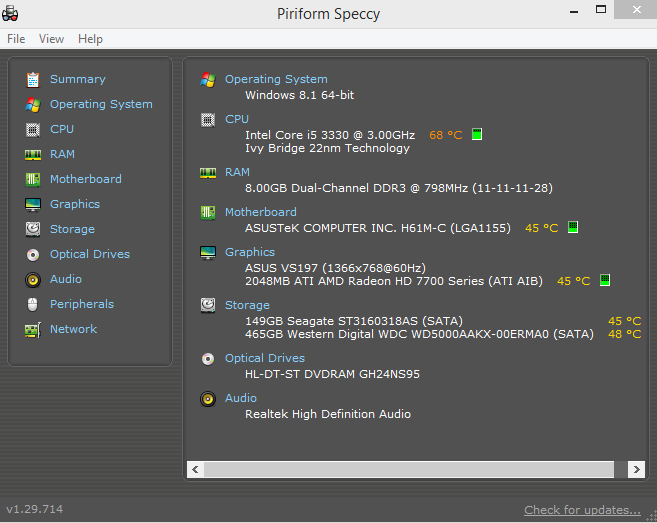657x523 pixels.
Task: Click the Western Digital WD5000AAKX drive text
Action: 419,334
